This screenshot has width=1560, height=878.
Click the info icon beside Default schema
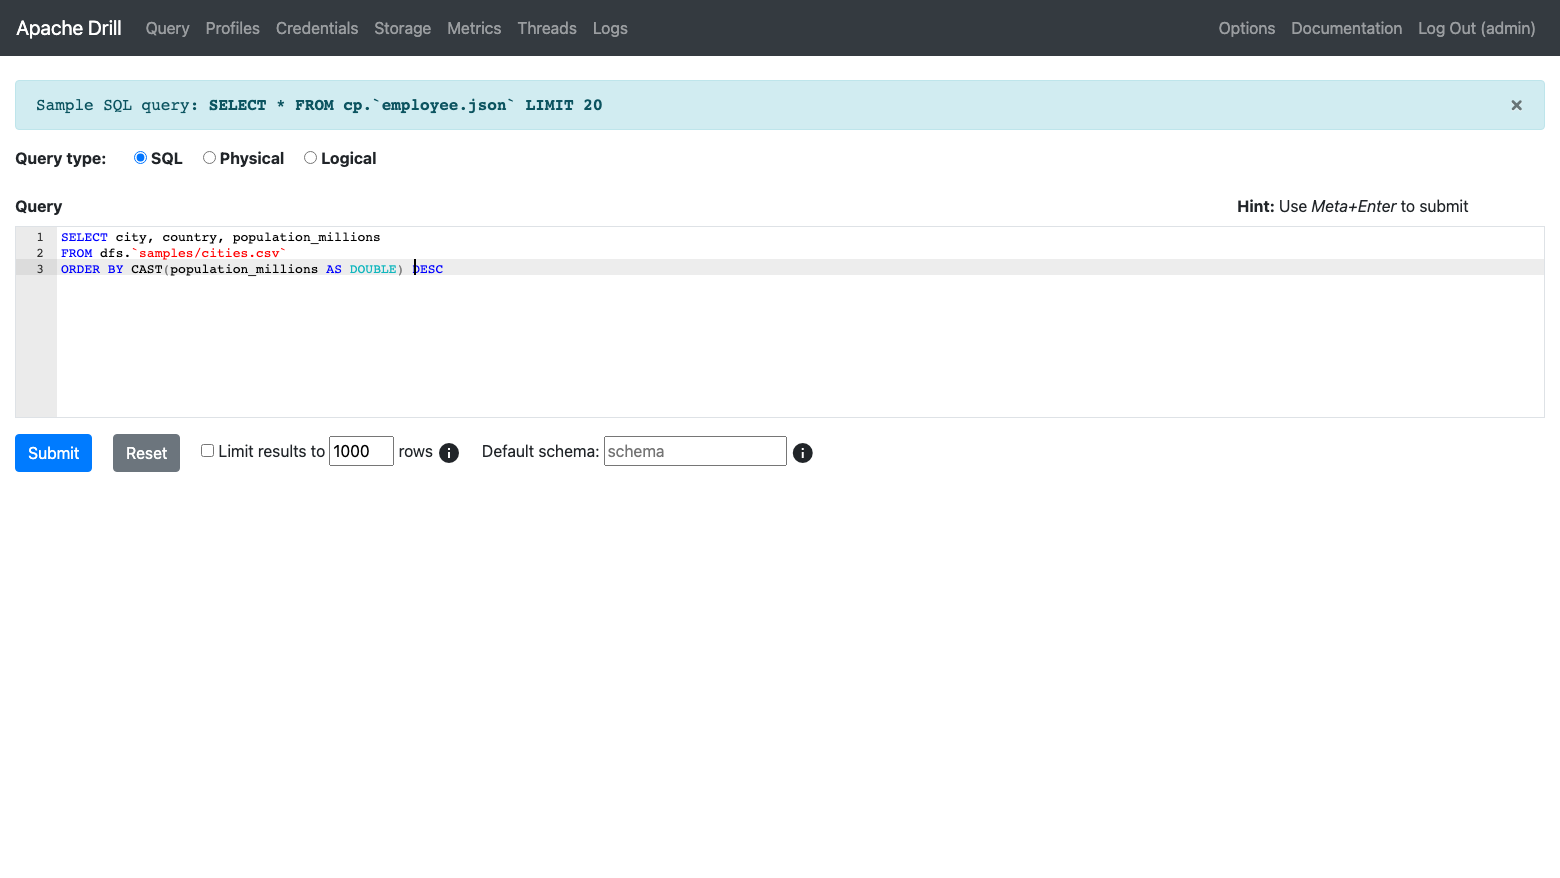tap(803, 453)
